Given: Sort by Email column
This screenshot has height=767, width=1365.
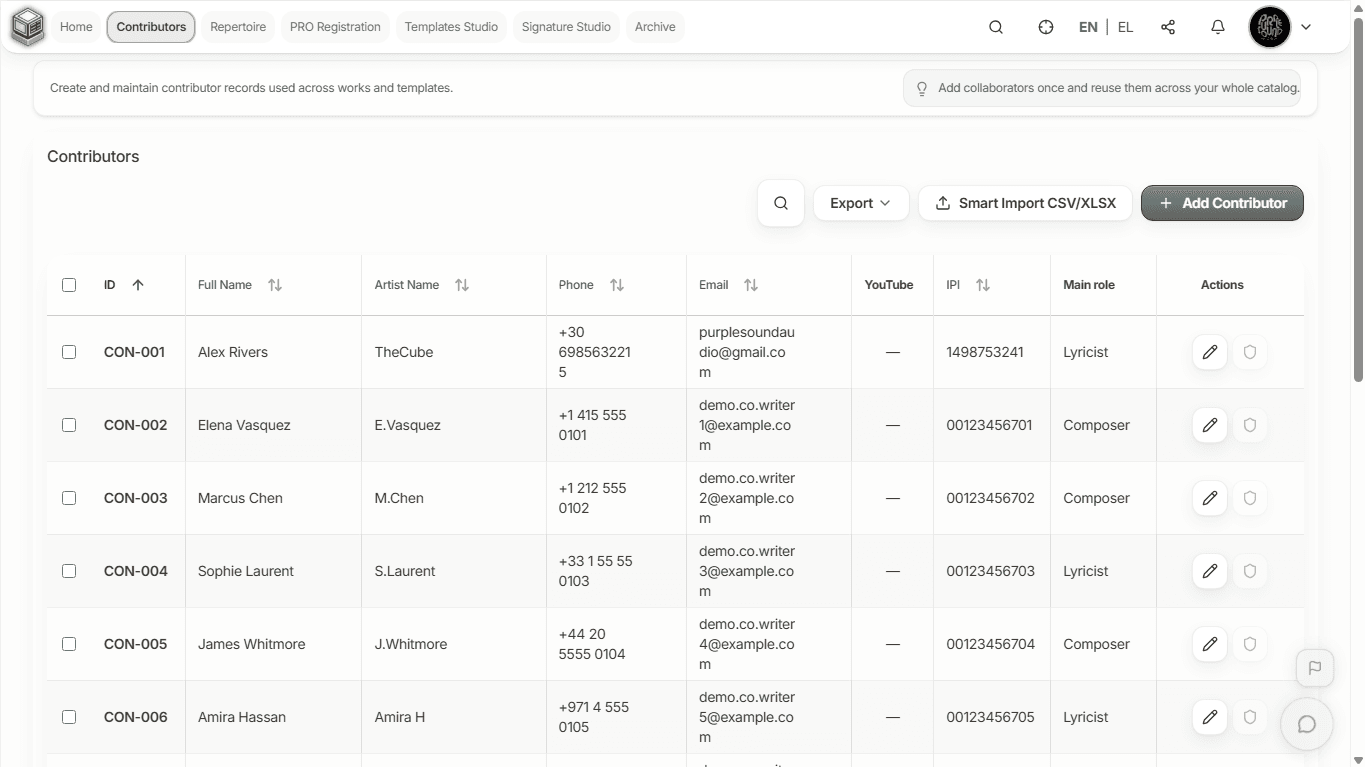Looking at the screenshot, I should (751, 285).
